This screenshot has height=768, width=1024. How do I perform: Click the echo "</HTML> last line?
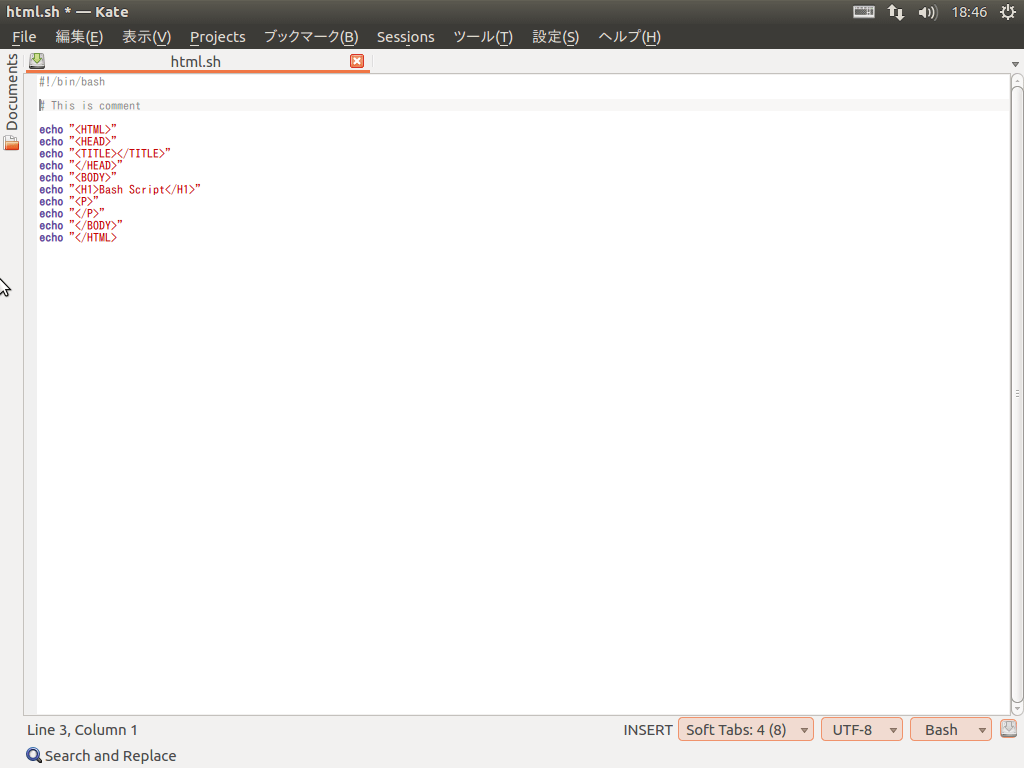click(78, 238)
